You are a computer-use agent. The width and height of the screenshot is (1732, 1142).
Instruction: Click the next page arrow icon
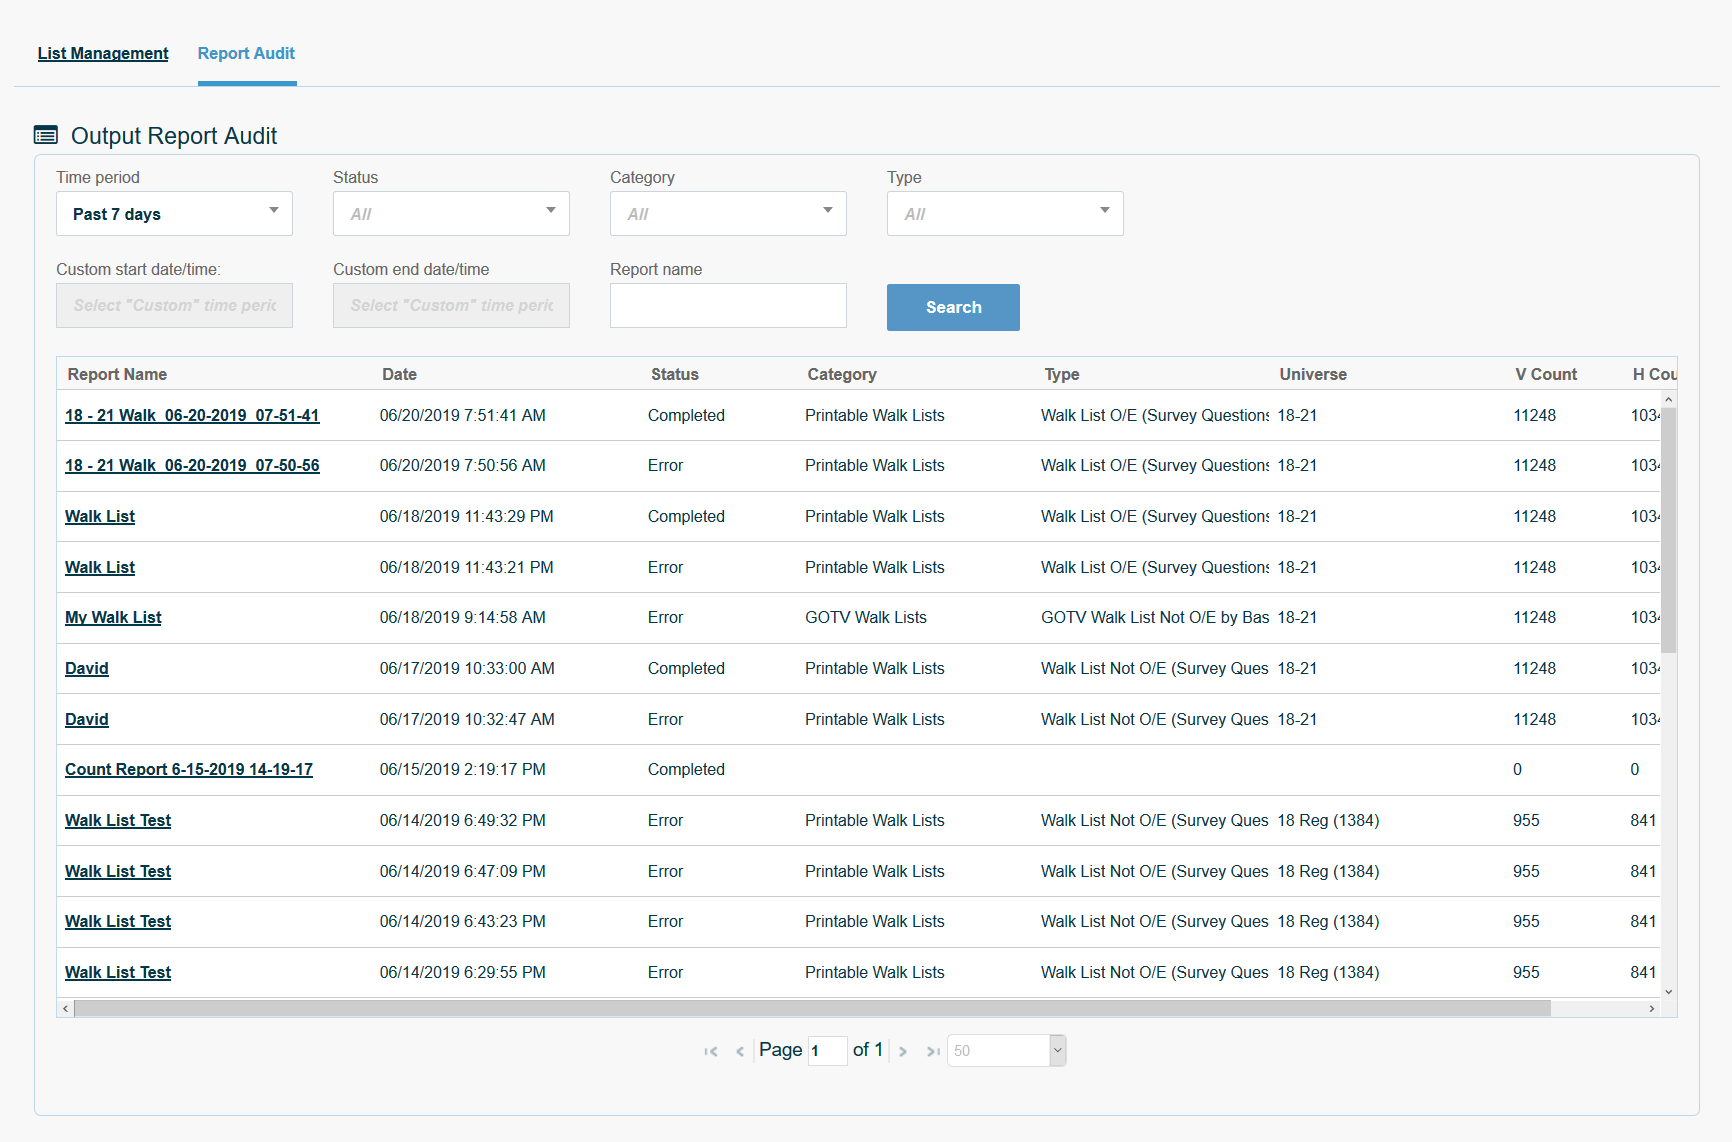[903, 1050]
